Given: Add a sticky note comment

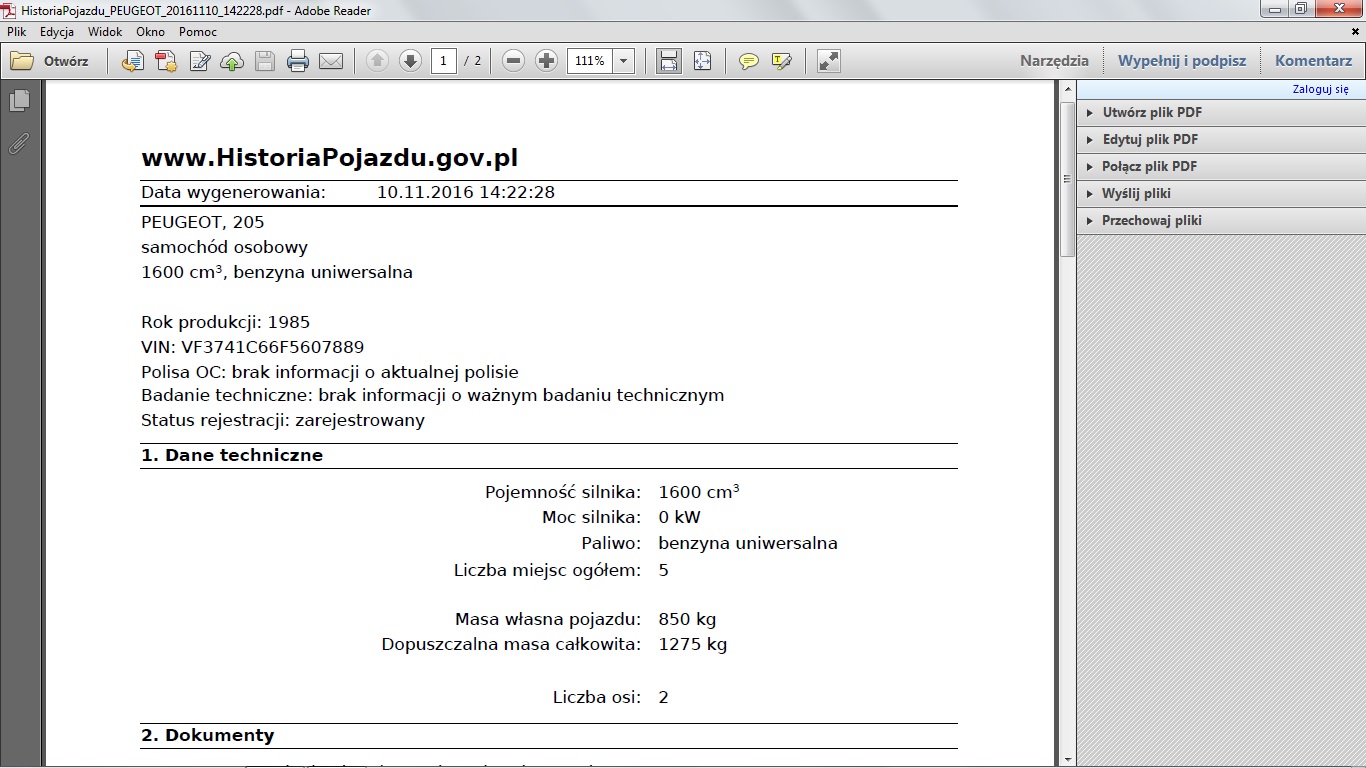Looking at the screenshot, I should tap(748, 61).
